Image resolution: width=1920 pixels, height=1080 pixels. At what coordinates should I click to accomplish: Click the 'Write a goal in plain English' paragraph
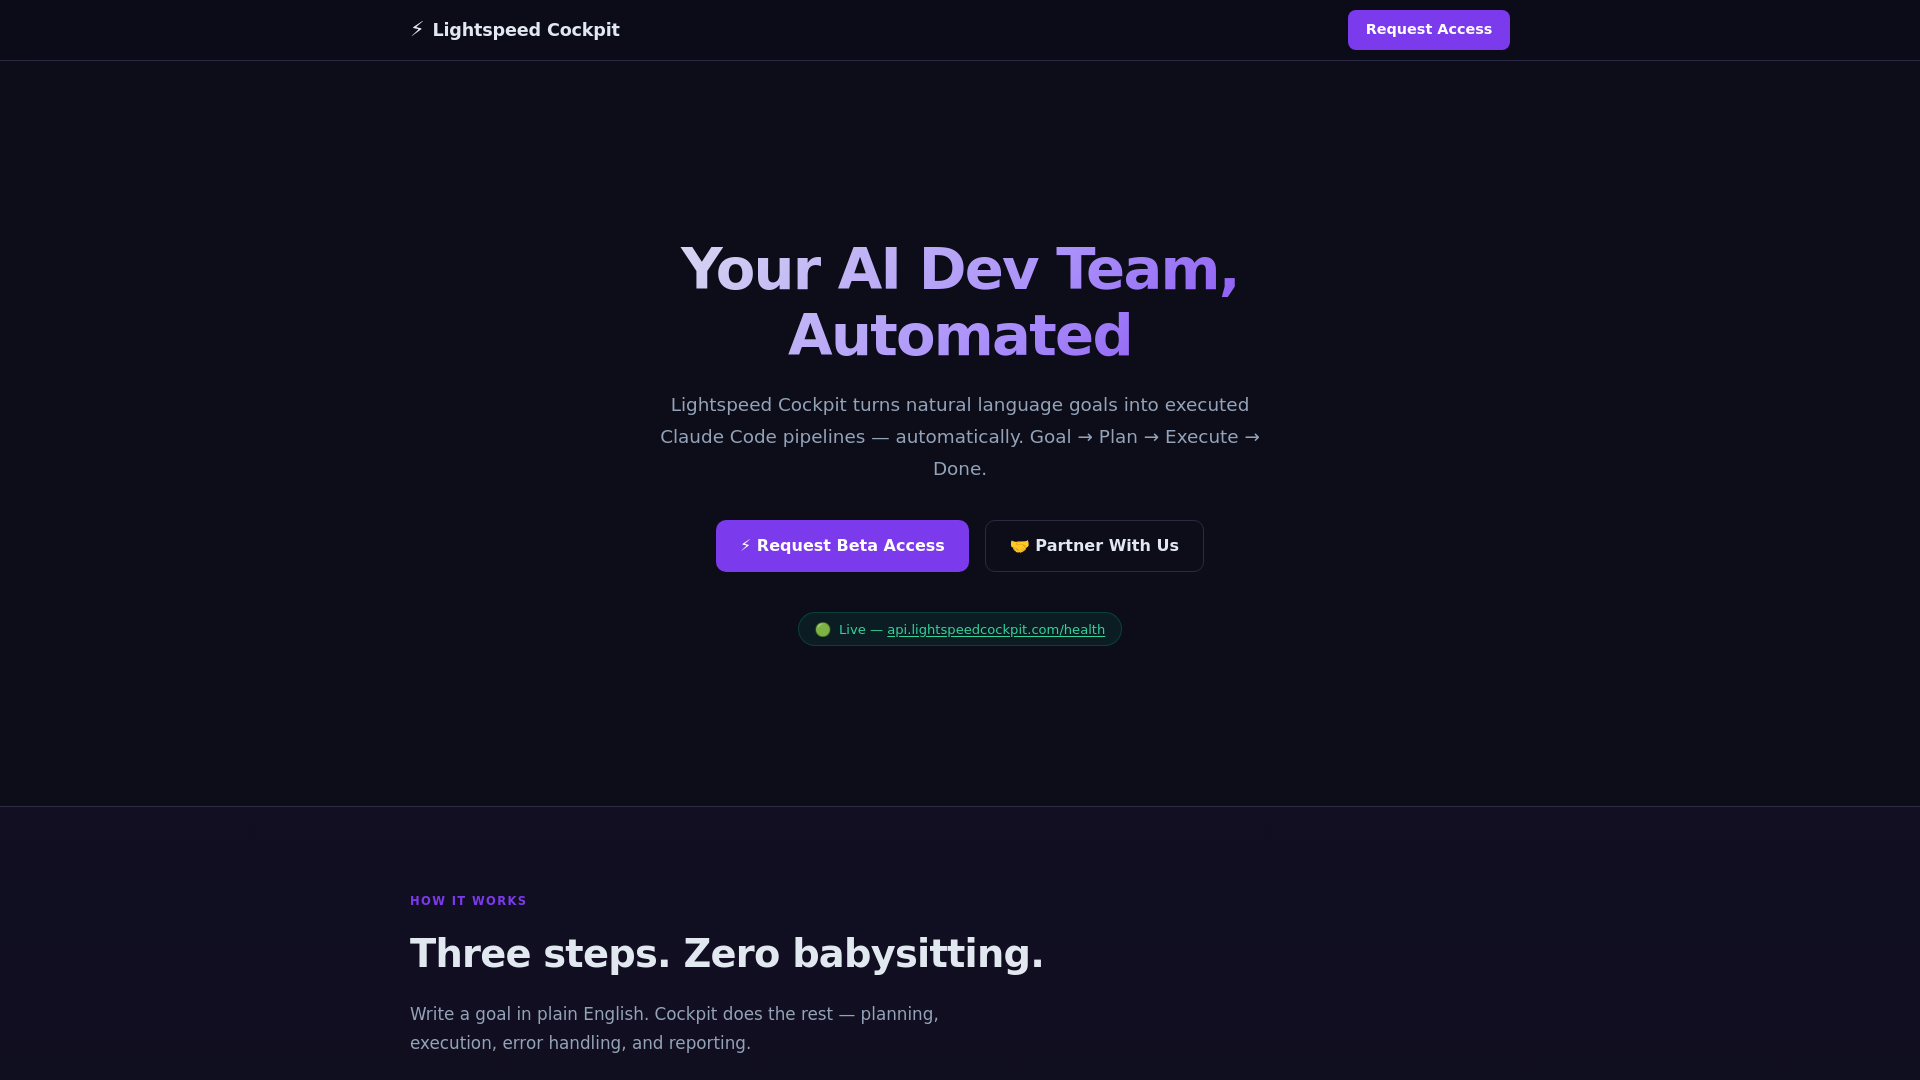tap(674, 1028)
